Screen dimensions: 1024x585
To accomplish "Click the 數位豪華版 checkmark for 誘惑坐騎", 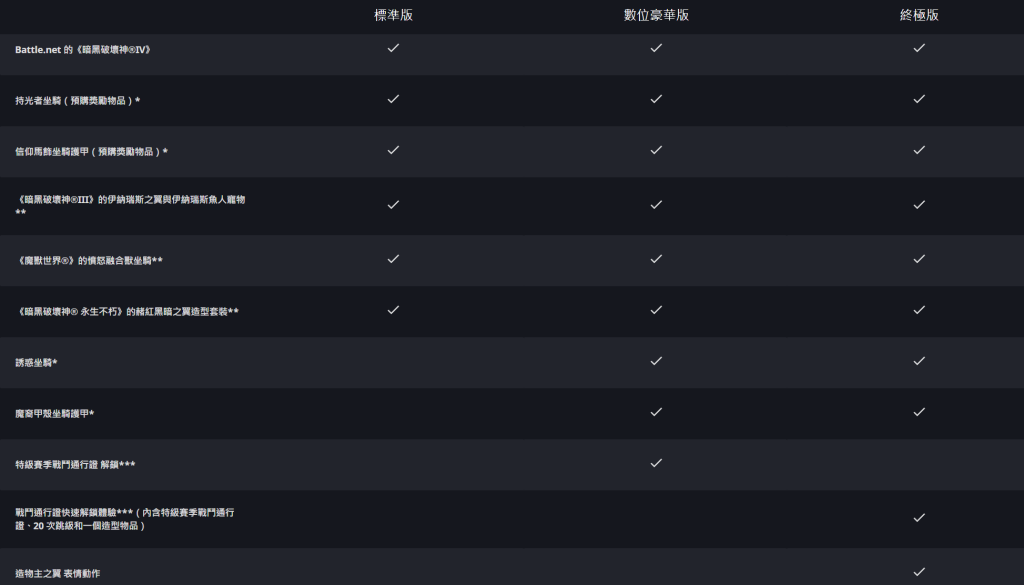I will tap(656, 360).
